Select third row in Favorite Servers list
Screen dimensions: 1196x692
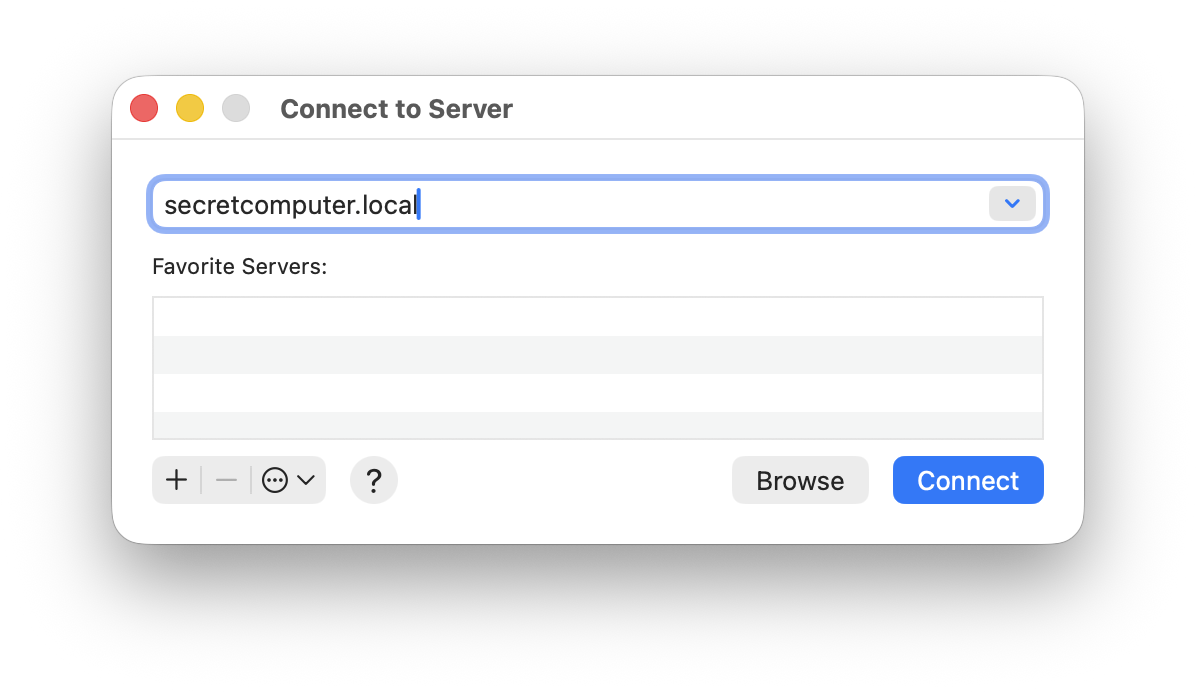(x=597, y=393)
